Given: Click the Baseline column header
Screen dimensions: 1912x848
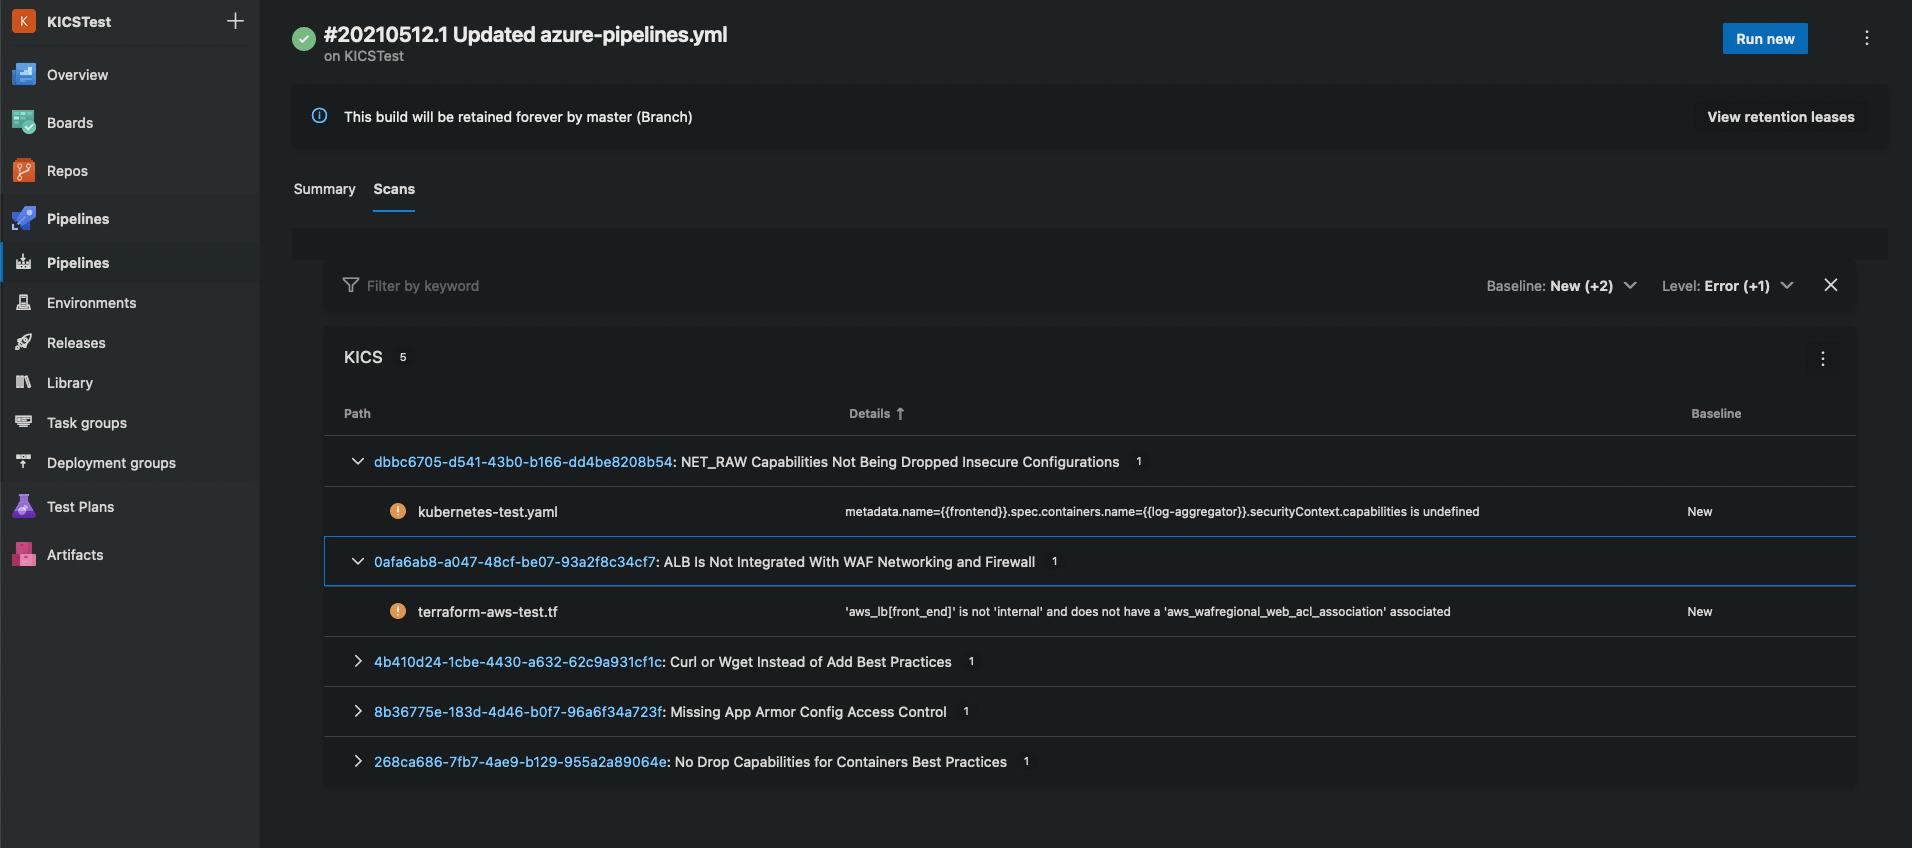Looking at the screenshot, I should coord(1716,414).
